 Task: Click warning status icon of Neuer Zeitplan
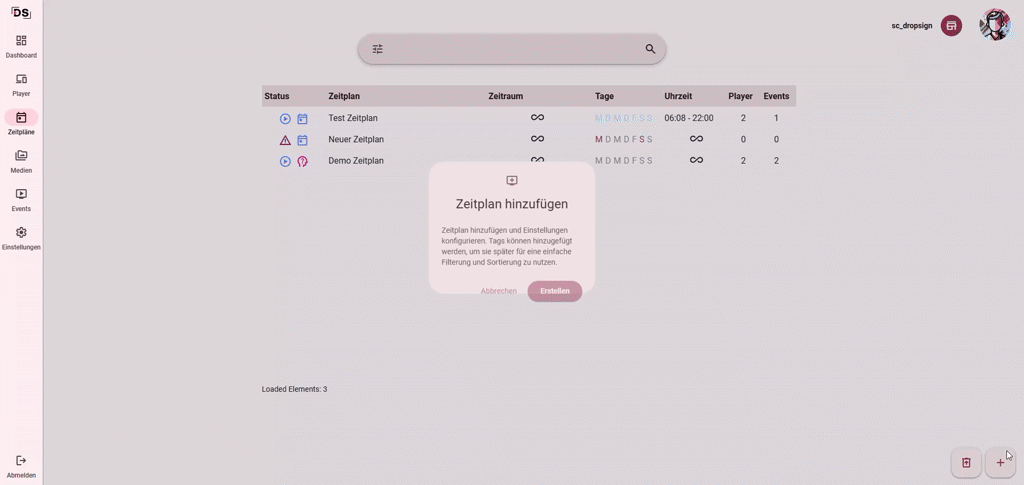285,140
